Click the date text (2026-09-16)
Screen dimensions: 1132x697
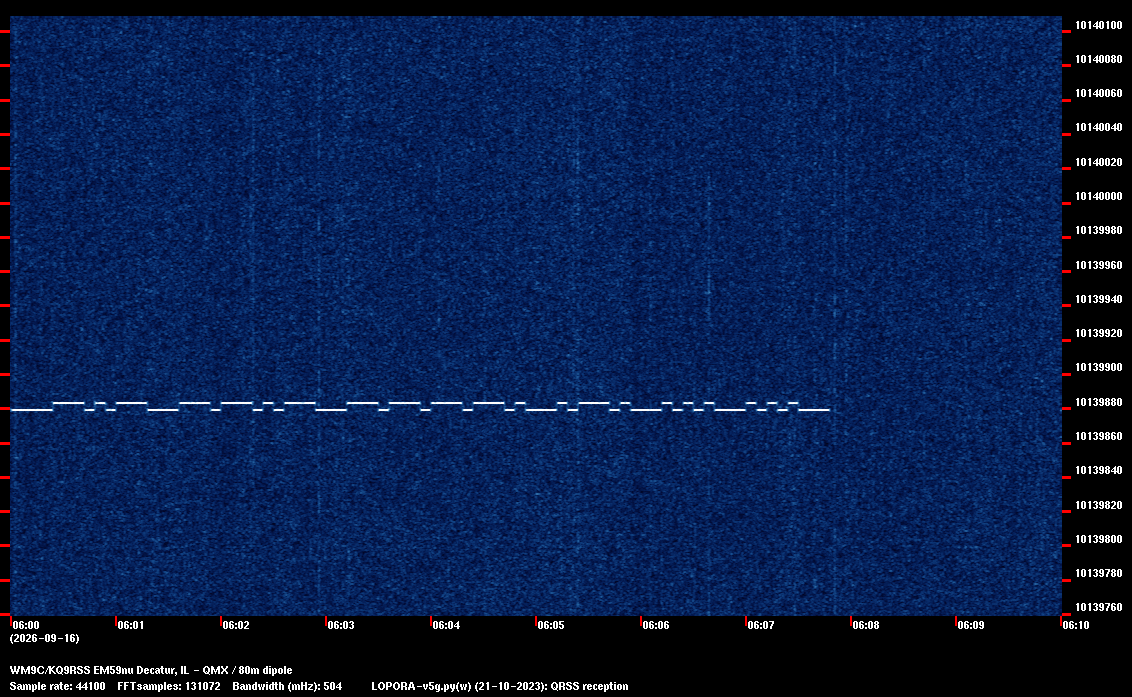click(45, 638)
